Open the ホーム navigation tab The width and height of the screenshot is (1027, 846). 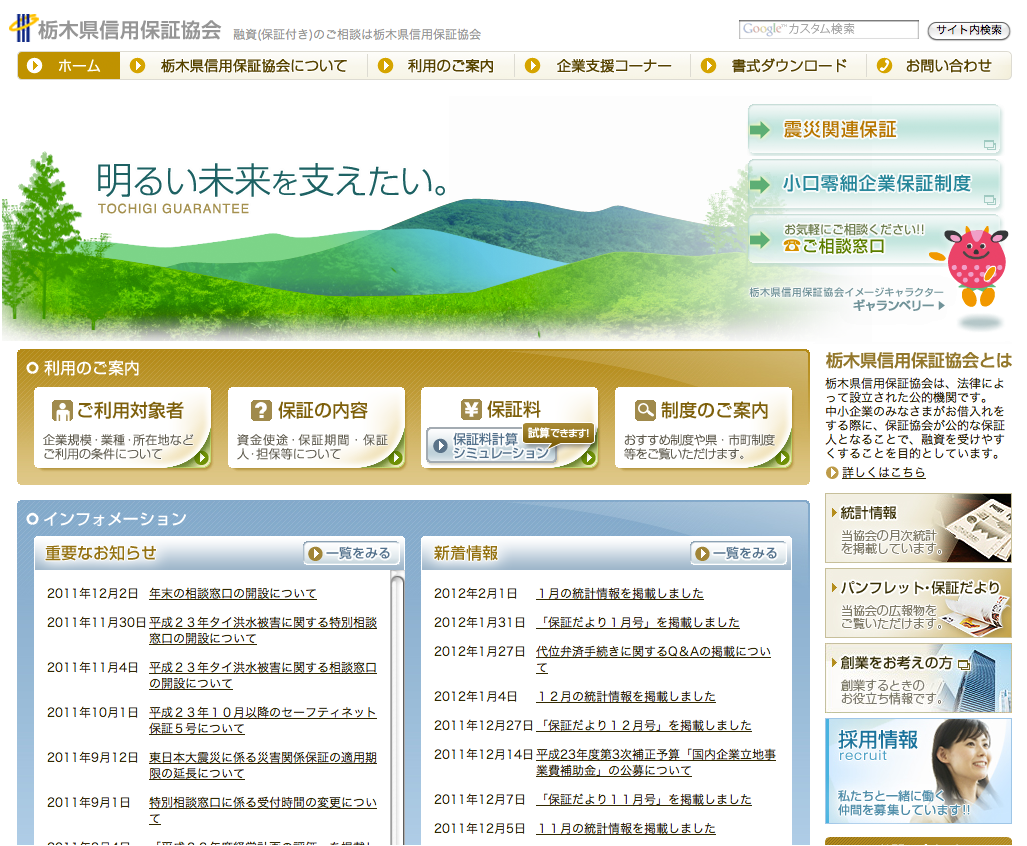(x=69, y=66)
